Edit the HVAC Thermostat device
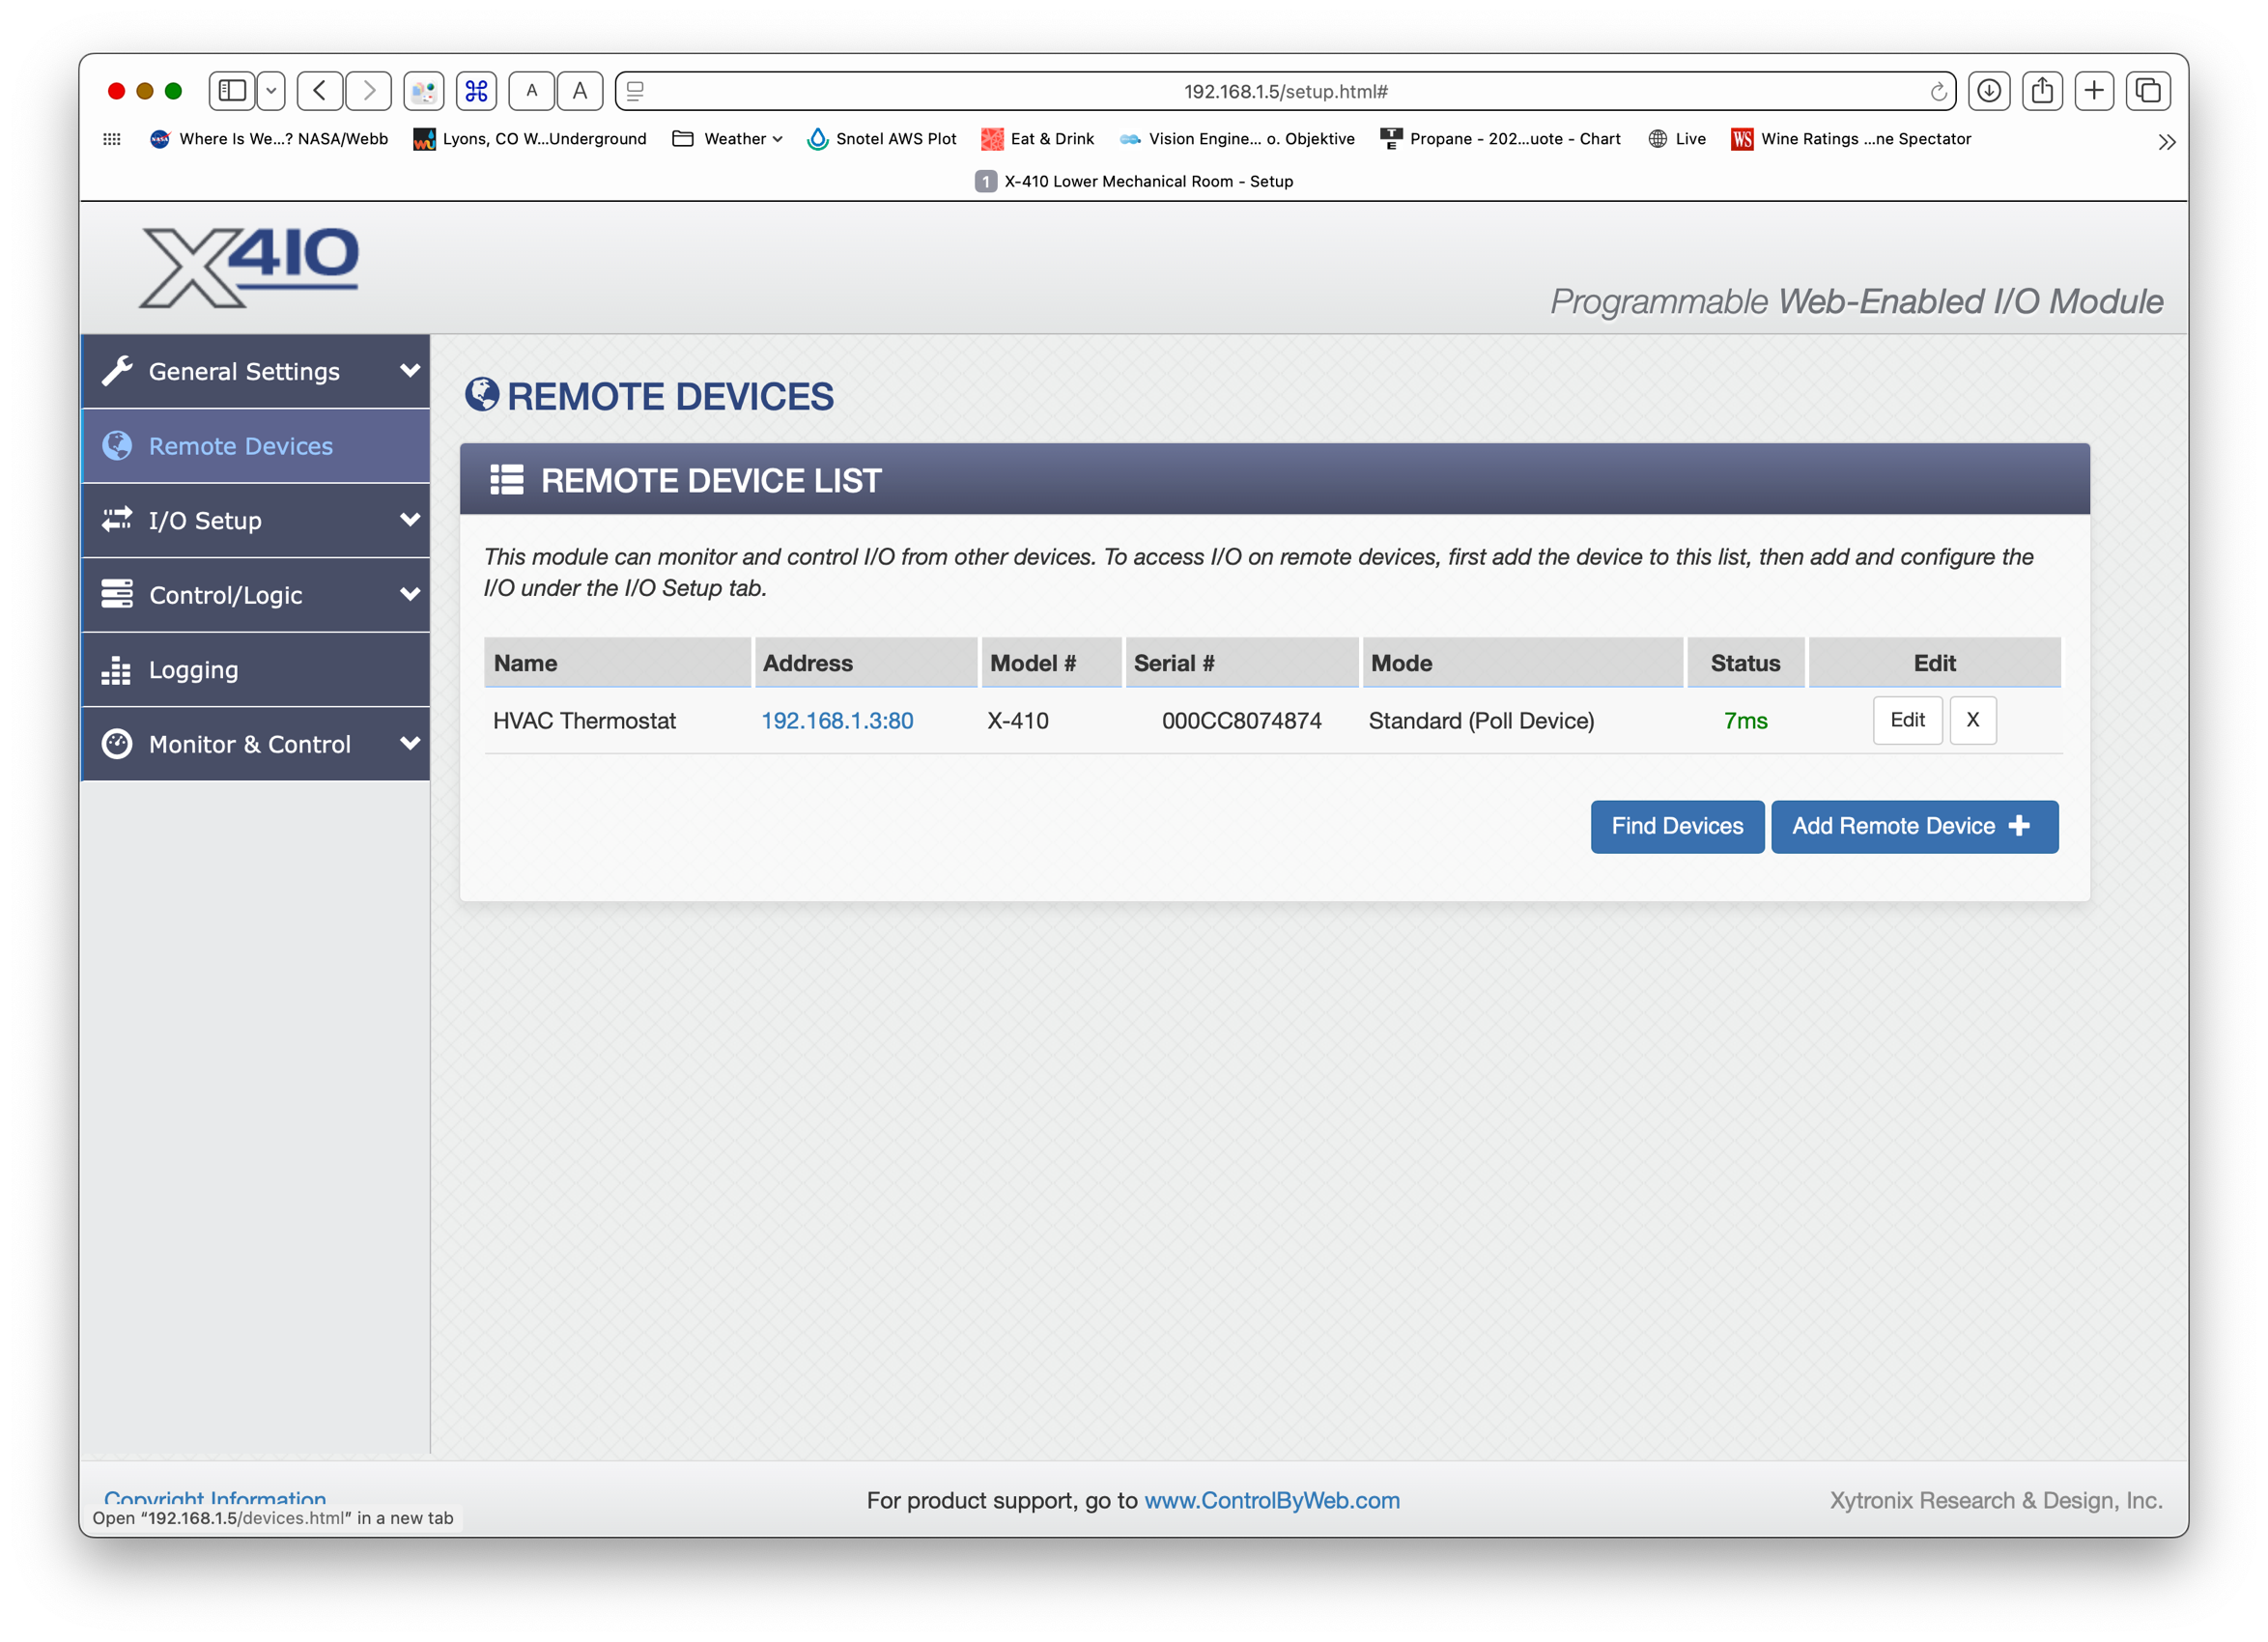This screenshot has width=2268, height=1642. [x=1908, y=720]
